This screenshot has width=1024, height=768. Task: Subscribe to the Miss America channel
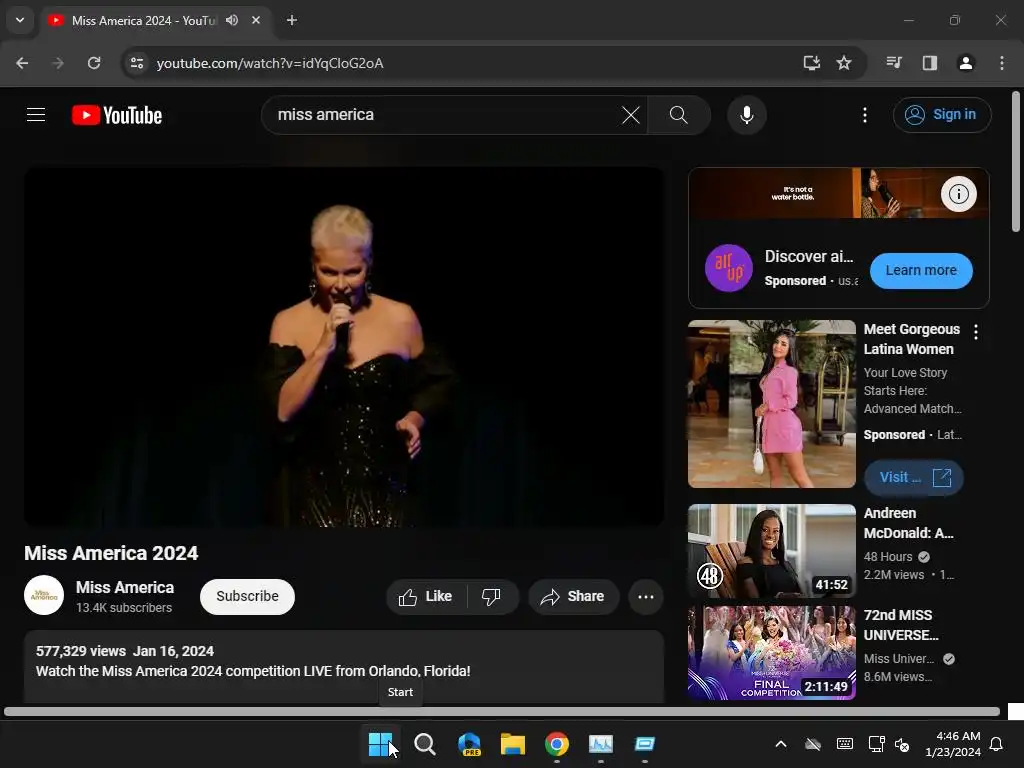pos(247,596)
